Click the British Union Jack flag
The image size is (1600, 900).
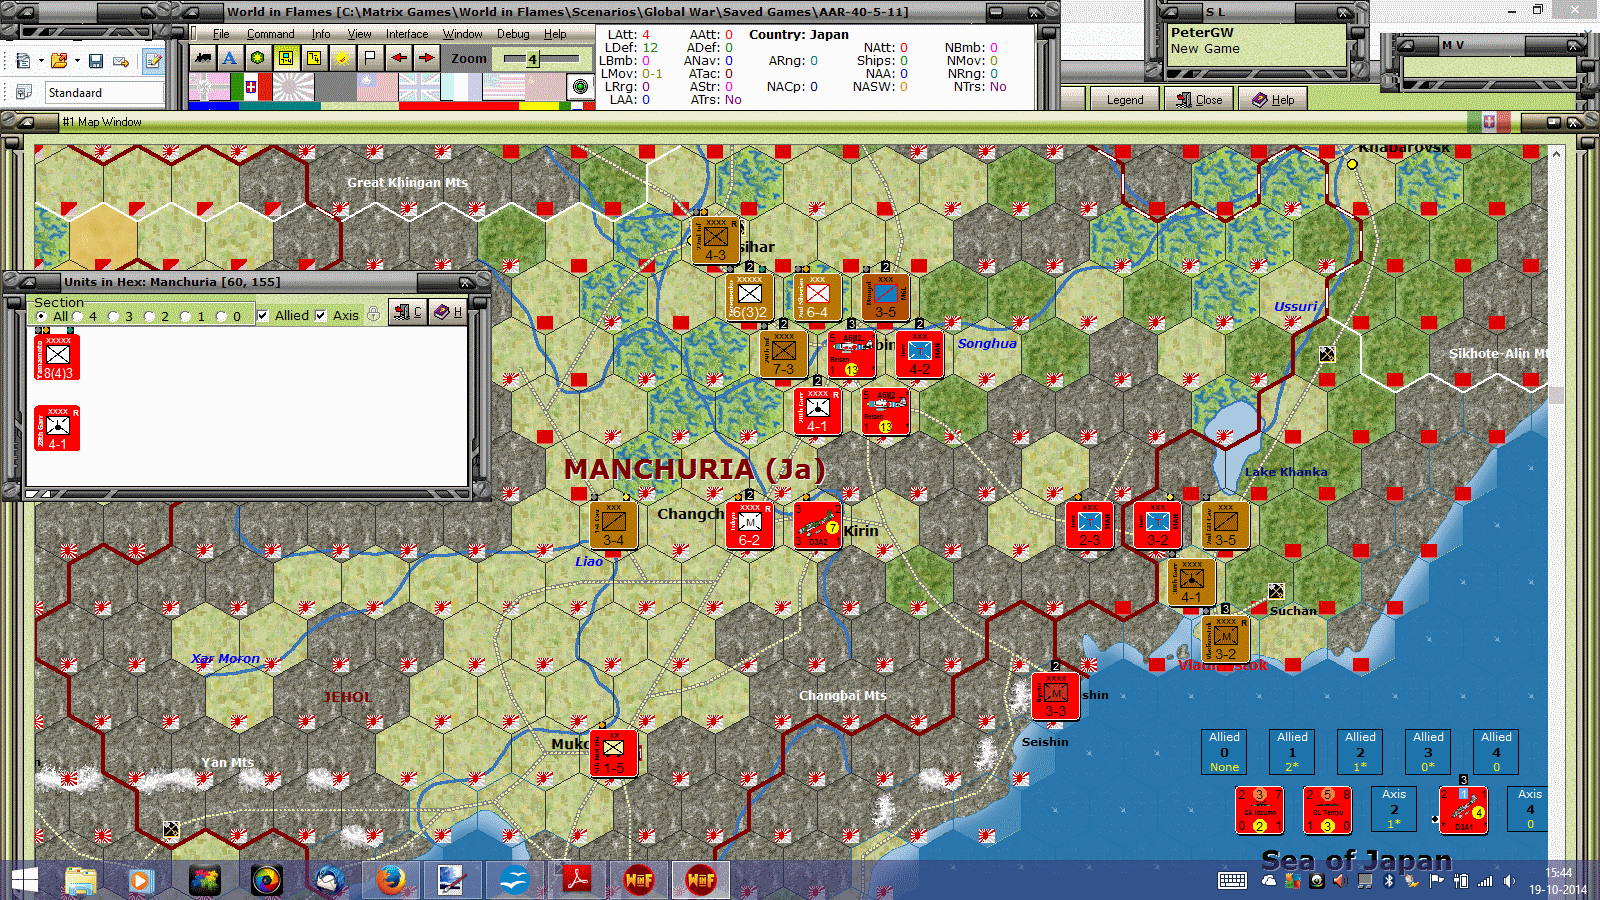(419, 87)
